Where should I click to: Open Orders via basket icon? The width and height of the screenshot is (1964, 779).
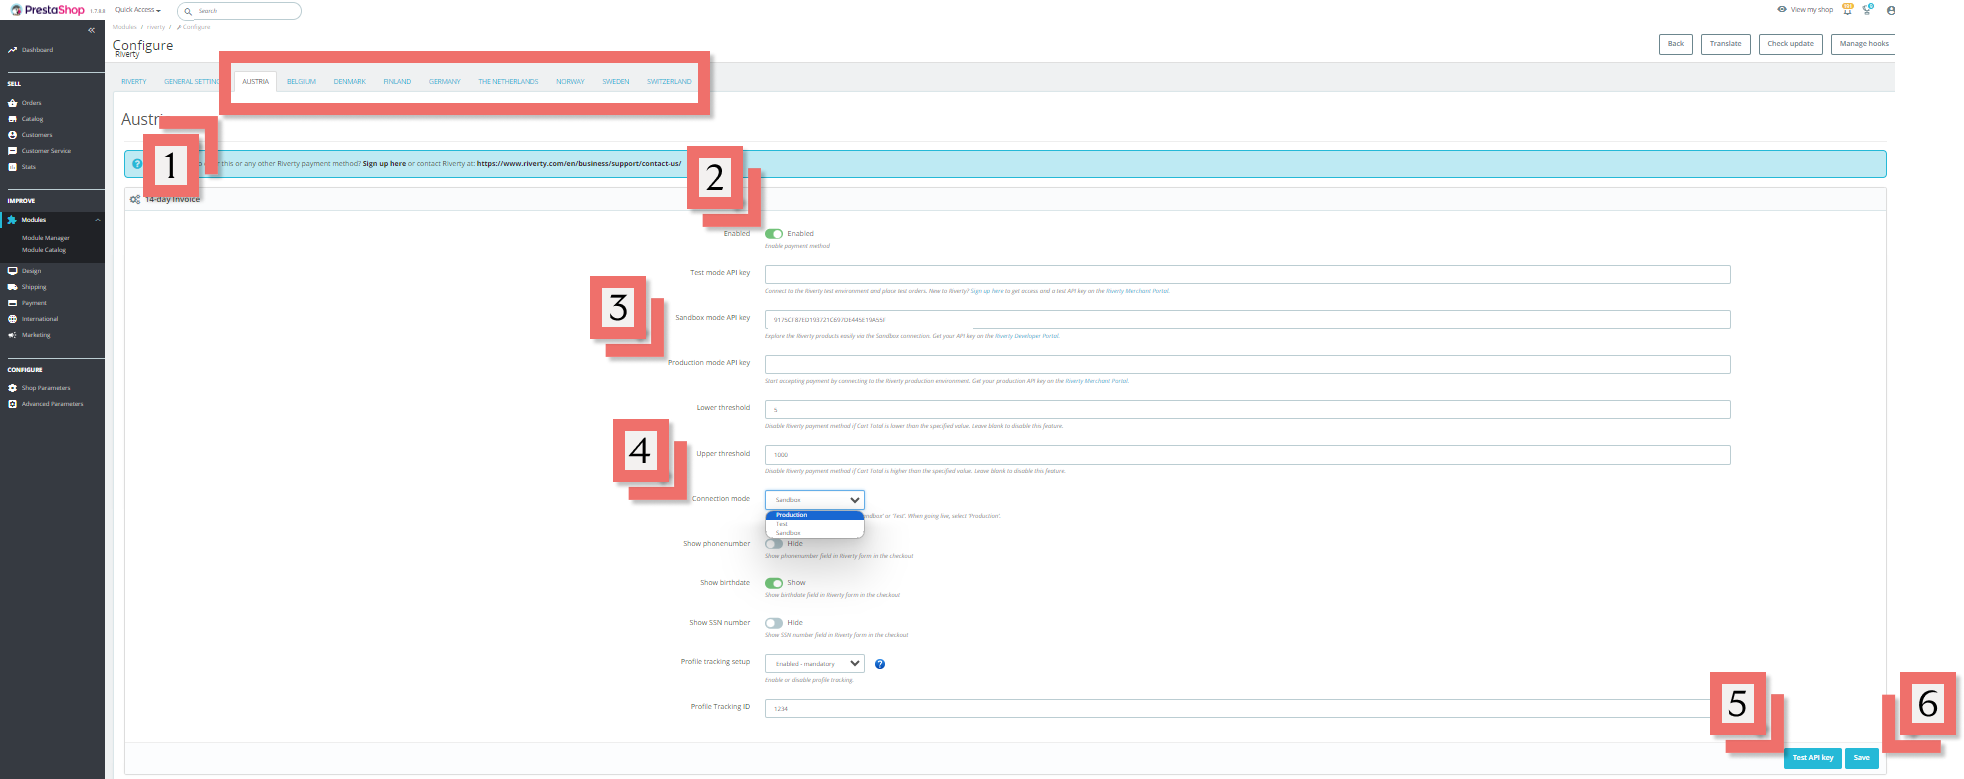[12, 103]
